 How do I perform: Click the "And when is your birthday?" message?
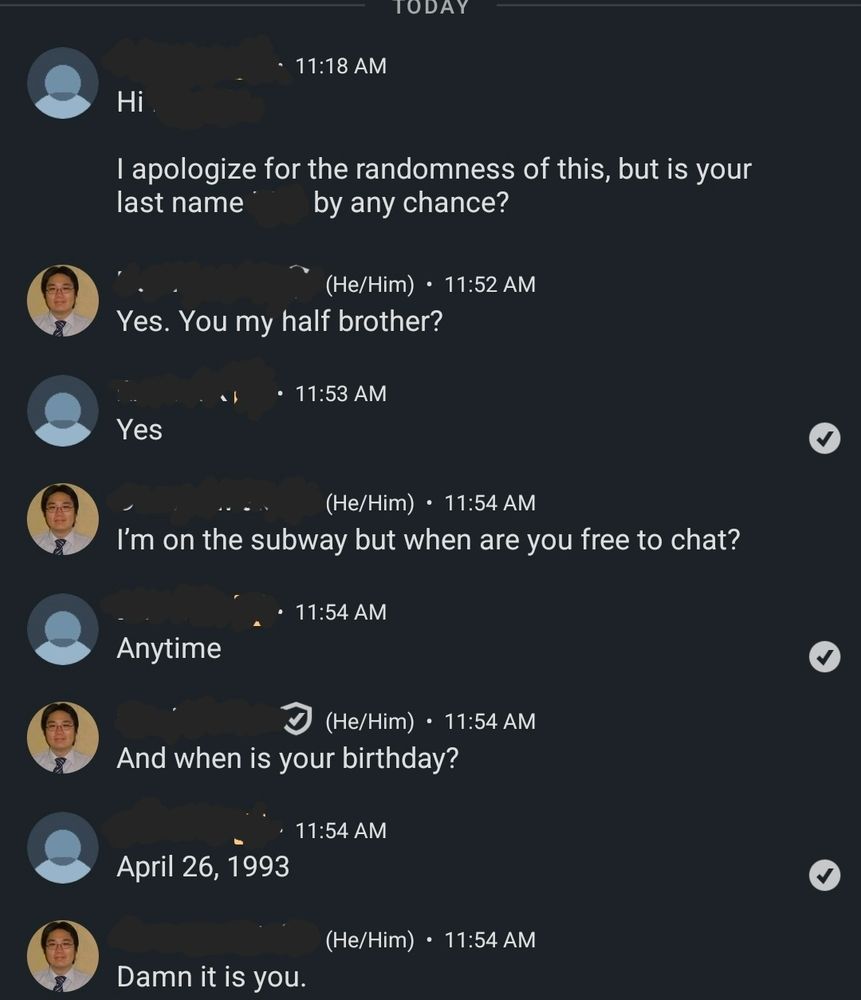point(287,758)
